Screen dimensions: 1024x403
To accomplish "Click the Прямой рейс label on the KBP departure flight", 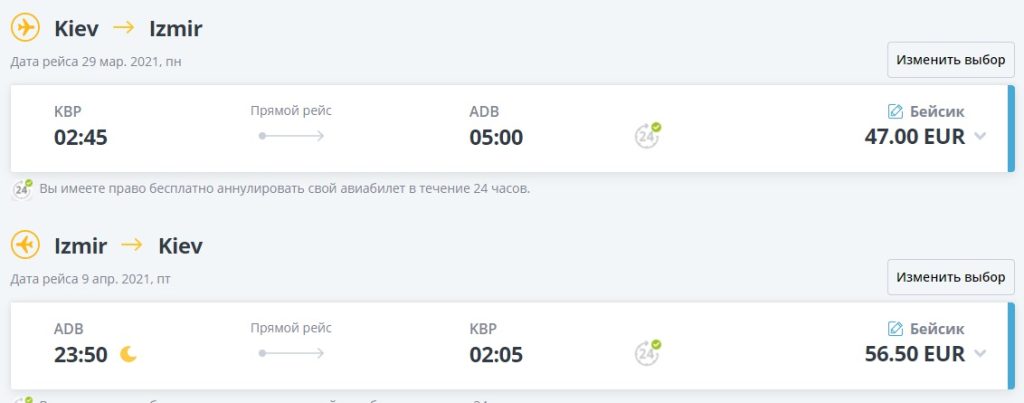I will click(291, 111).
